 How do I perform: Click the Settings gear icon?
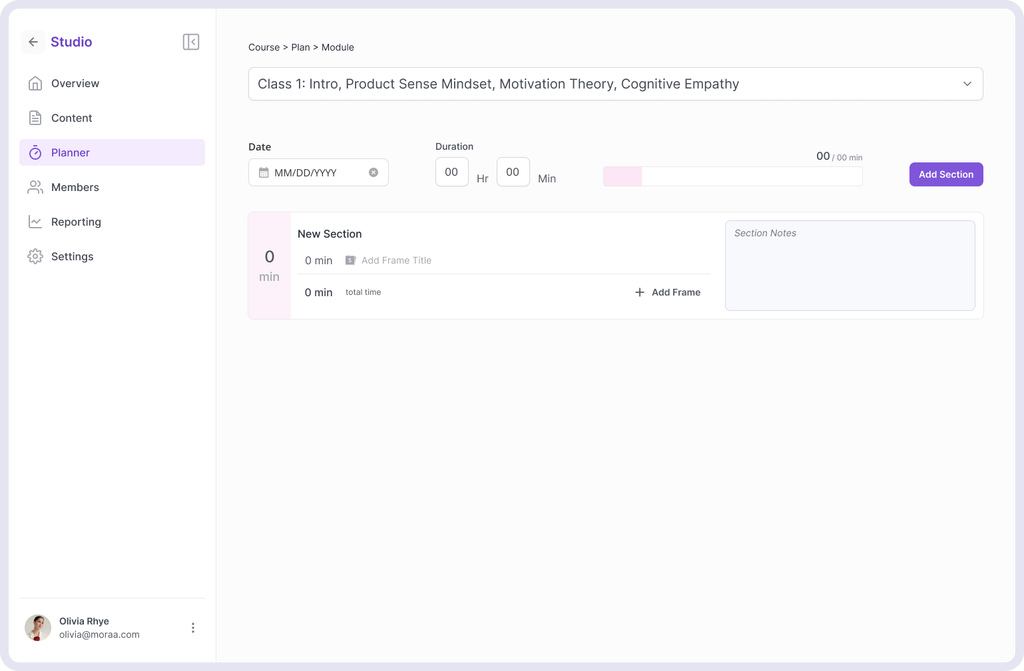pyautogui.click(x=35, y=256)
